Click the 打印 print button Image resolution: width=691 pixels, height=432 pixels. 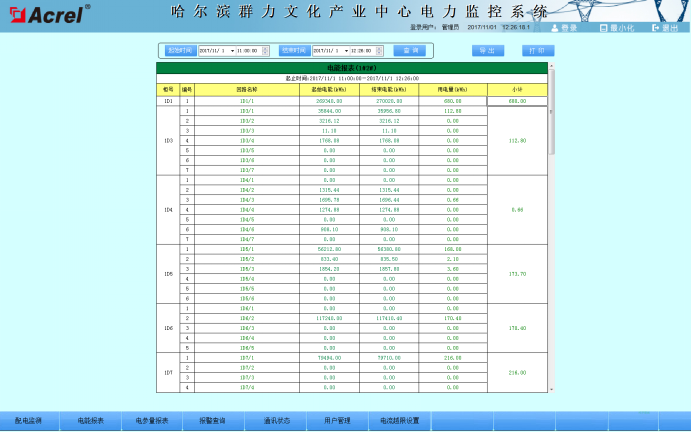(538, 51)
